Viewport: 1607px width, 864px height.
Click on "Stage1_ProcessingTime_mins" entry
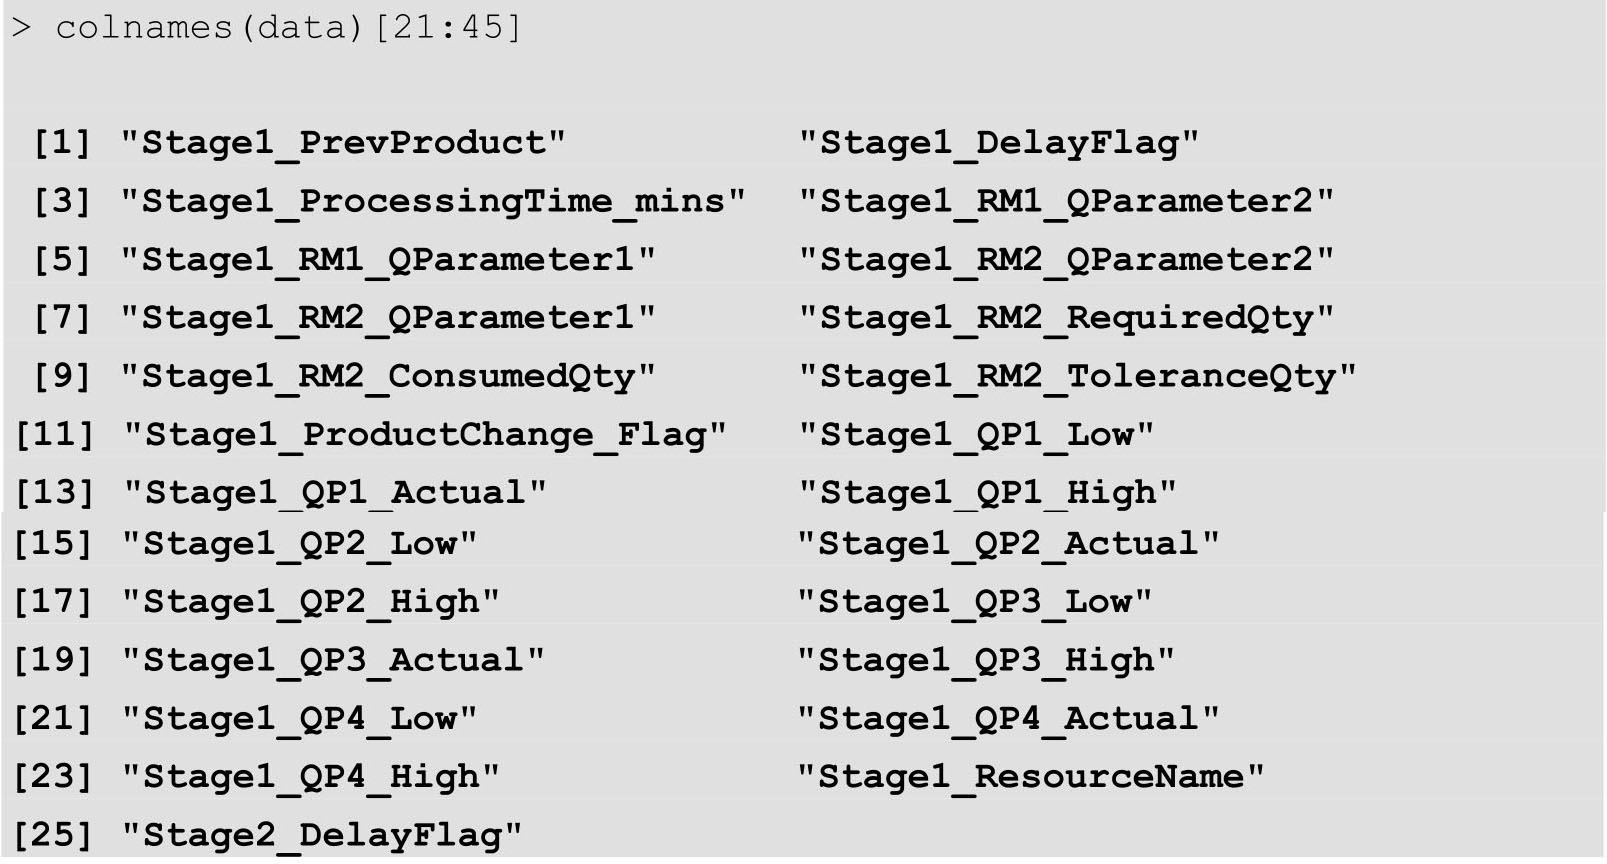[x=433, y=202]
